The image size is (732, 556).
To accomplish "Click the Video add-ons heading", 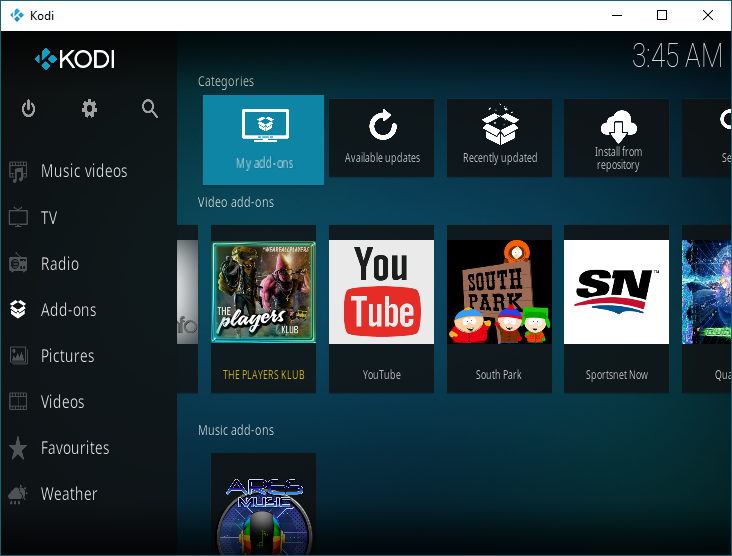I will click(x=236, y=202).
